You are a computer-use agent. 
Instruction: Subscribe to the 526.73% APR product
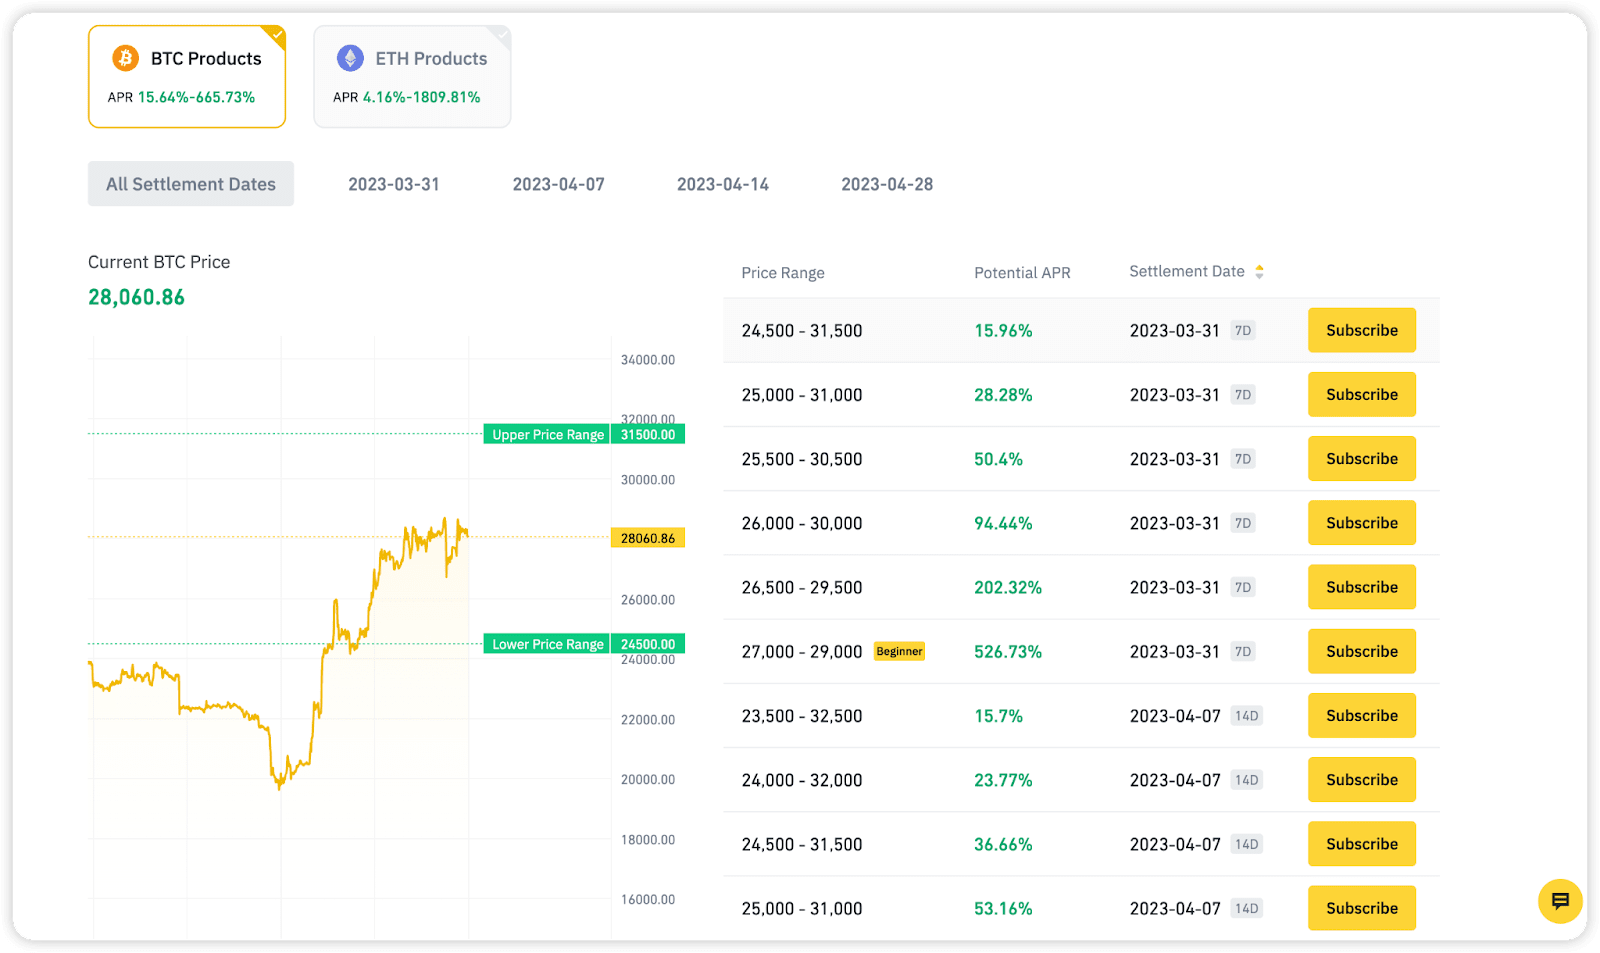click(x=1361, y=651)
